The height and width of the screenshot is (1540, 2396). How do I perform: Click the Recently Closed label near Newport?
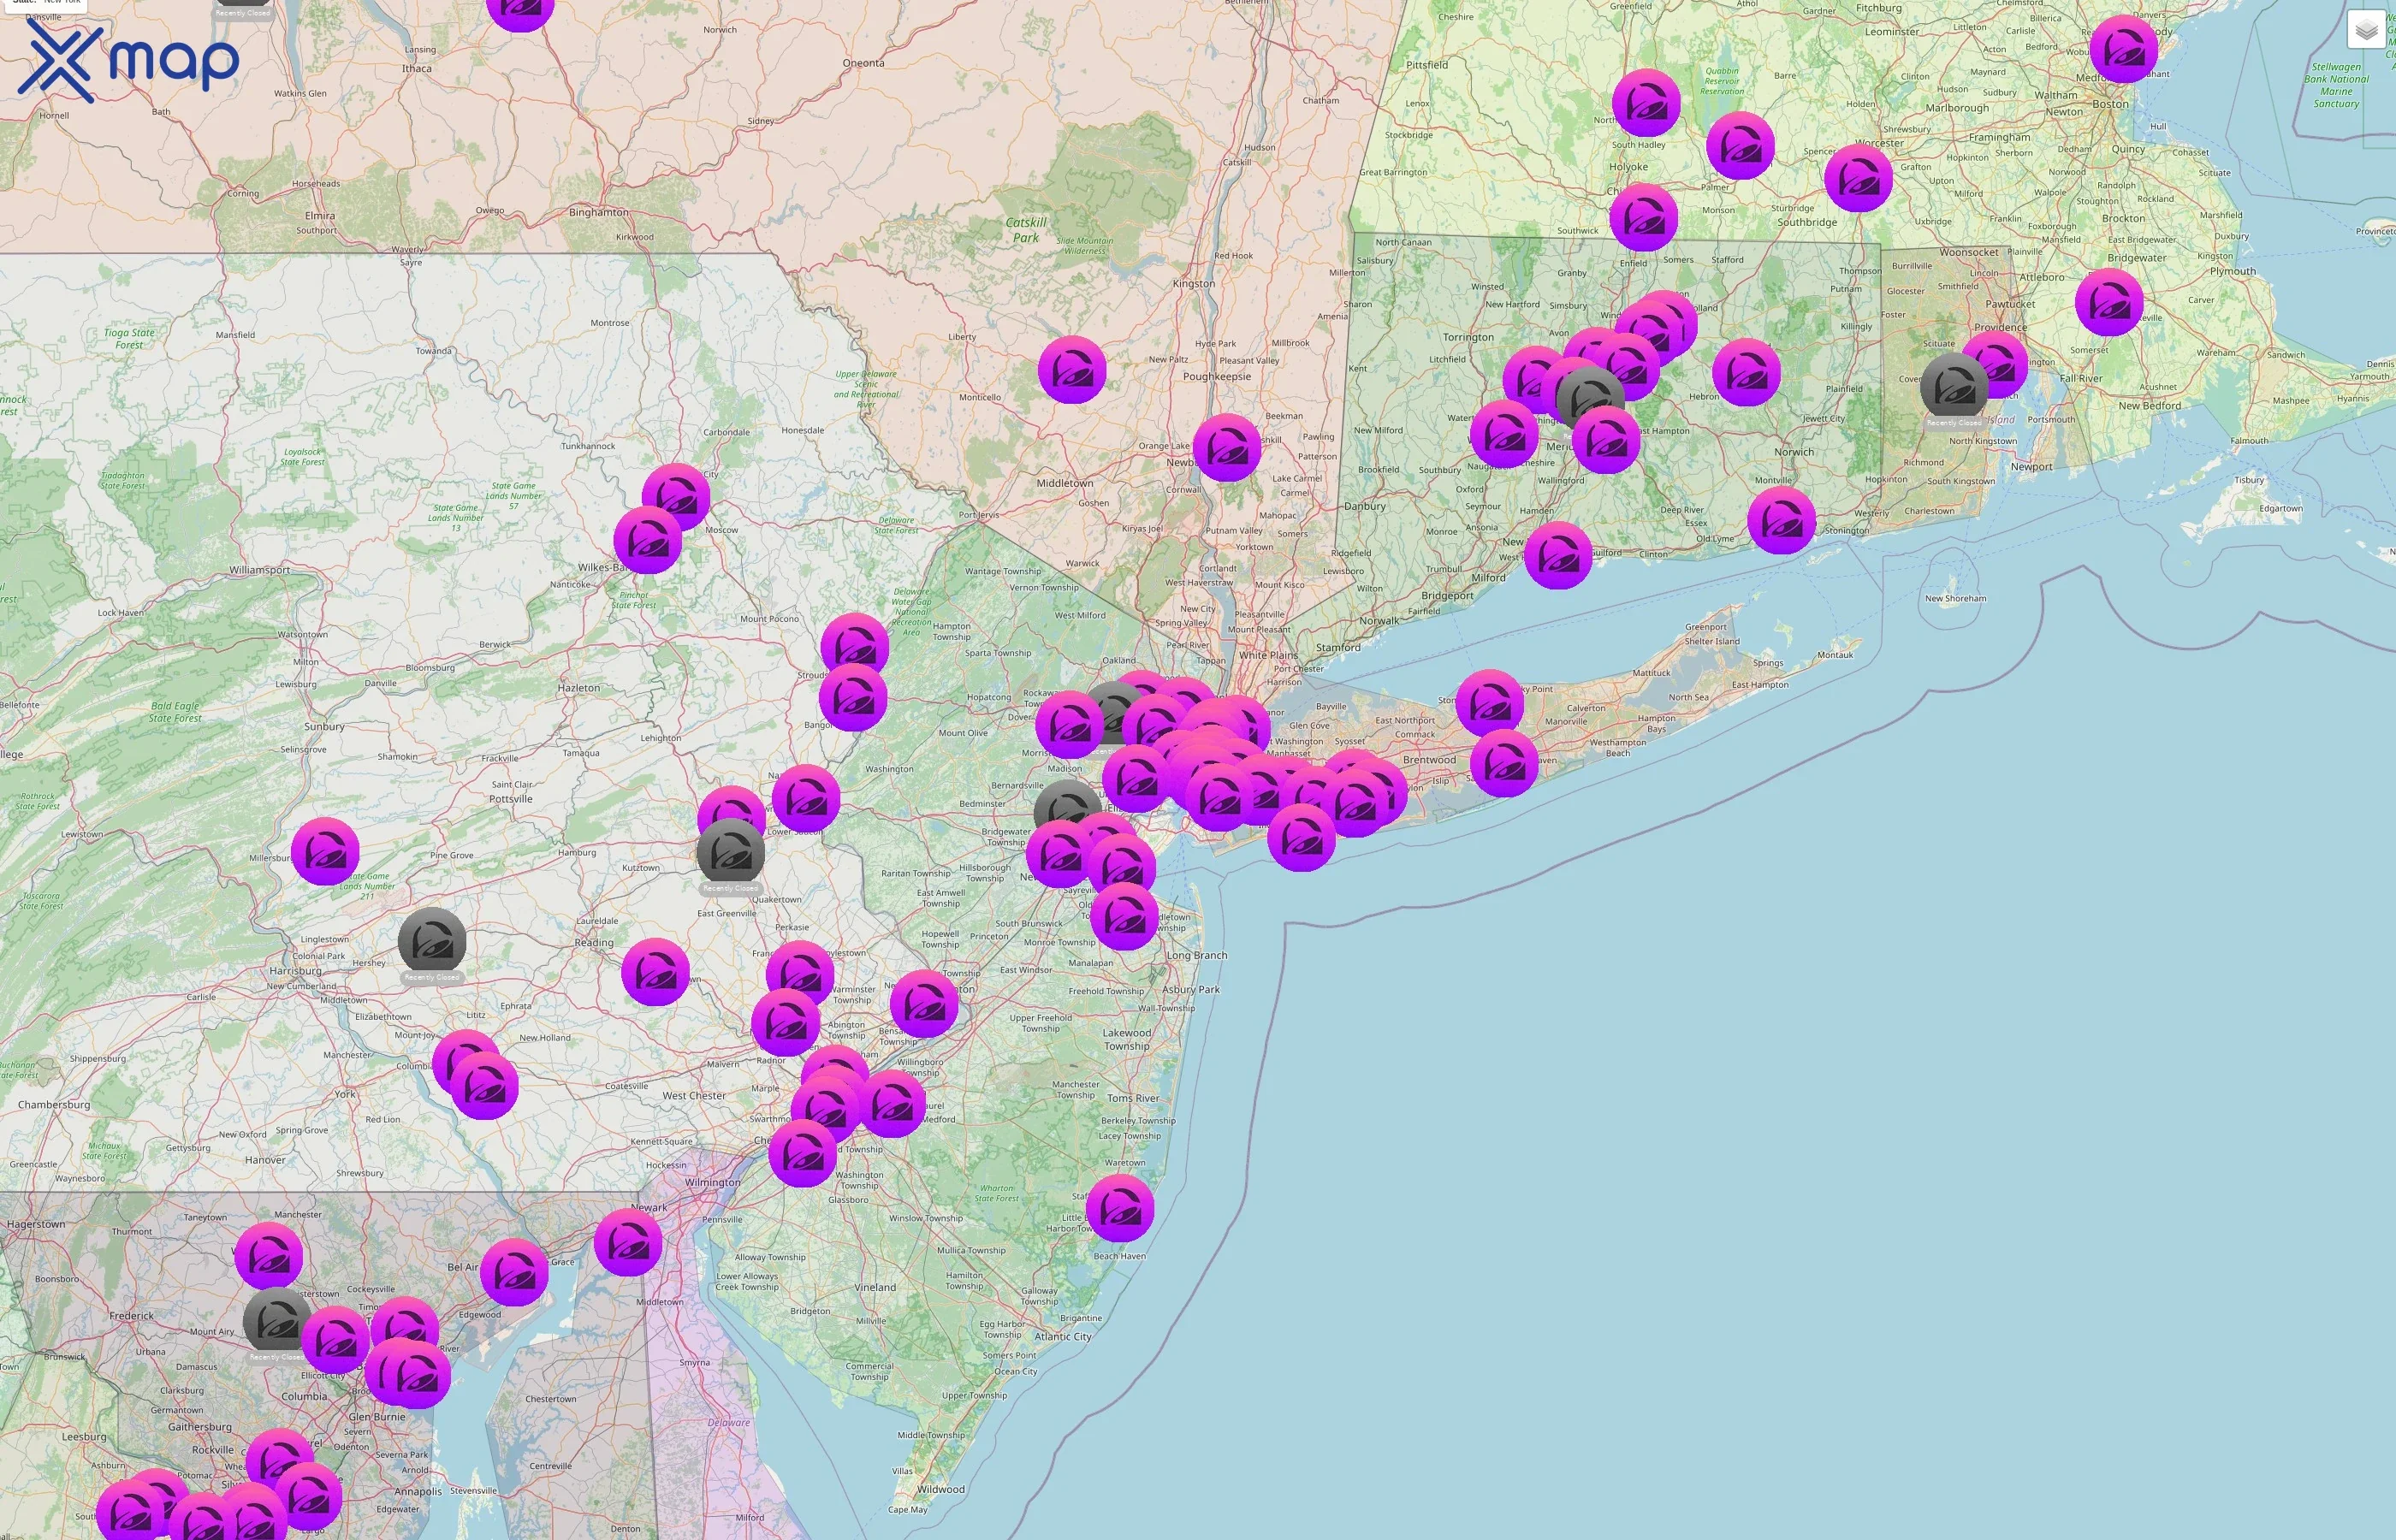click(x=1955, y=423)
